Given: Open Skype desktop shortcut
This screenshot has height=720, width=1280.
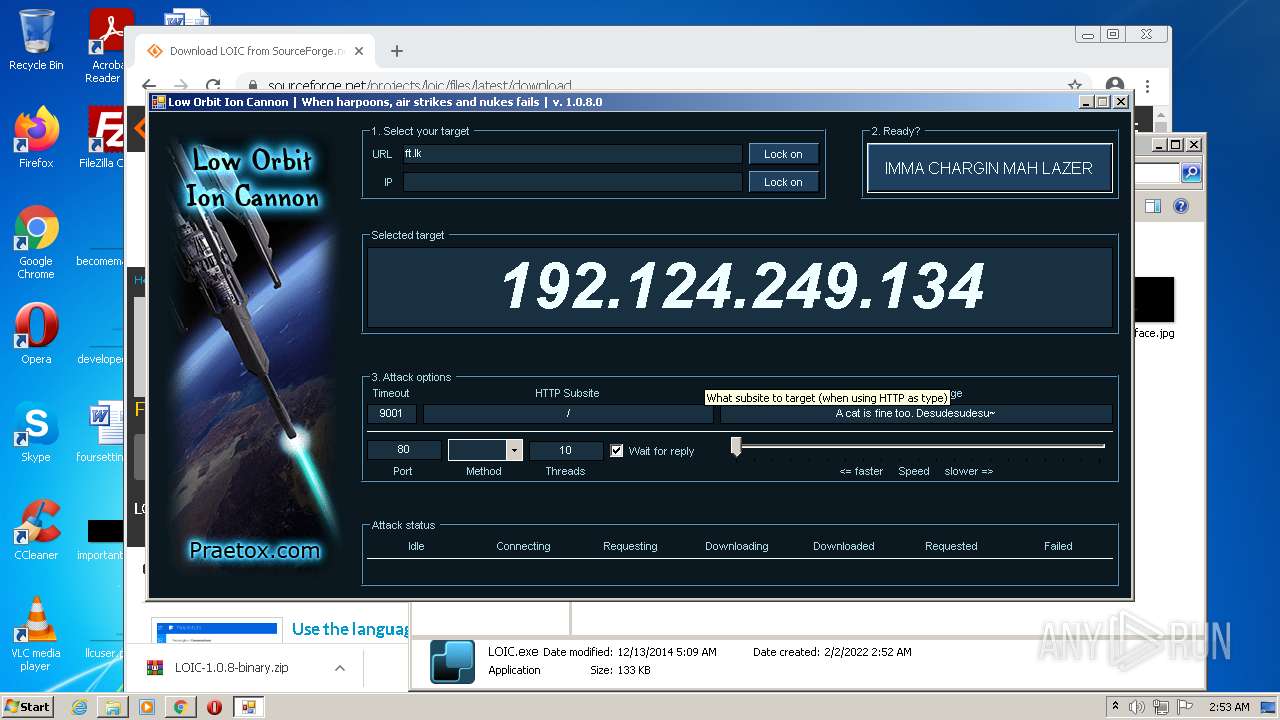Looking at the screenshot, I should click(x=36, y=432).
